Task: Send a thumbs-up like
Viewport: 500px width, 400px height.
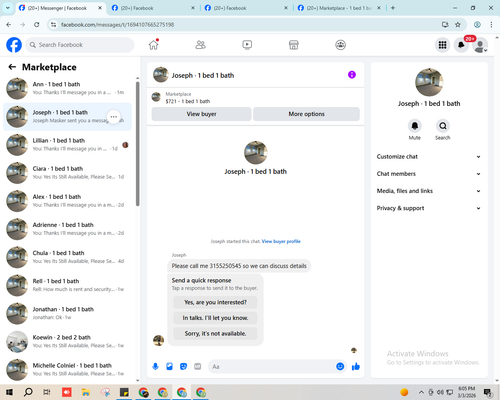Action: click(356, 367)
